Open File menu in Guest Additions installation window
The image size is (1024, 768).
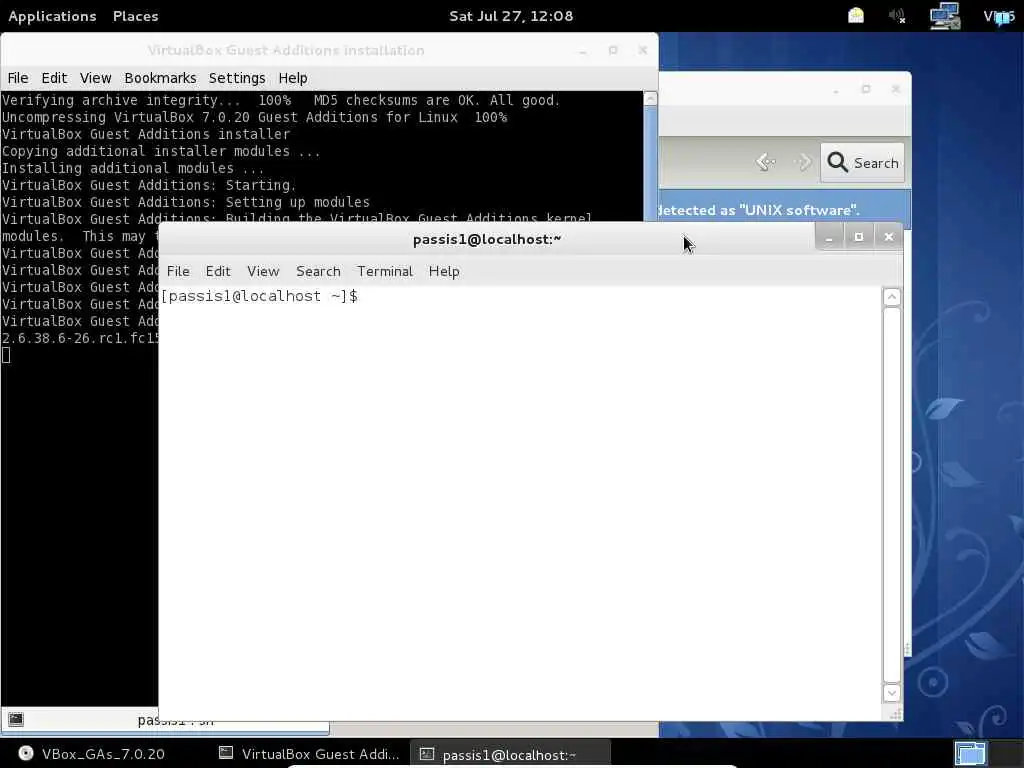(x=18, y=78)
